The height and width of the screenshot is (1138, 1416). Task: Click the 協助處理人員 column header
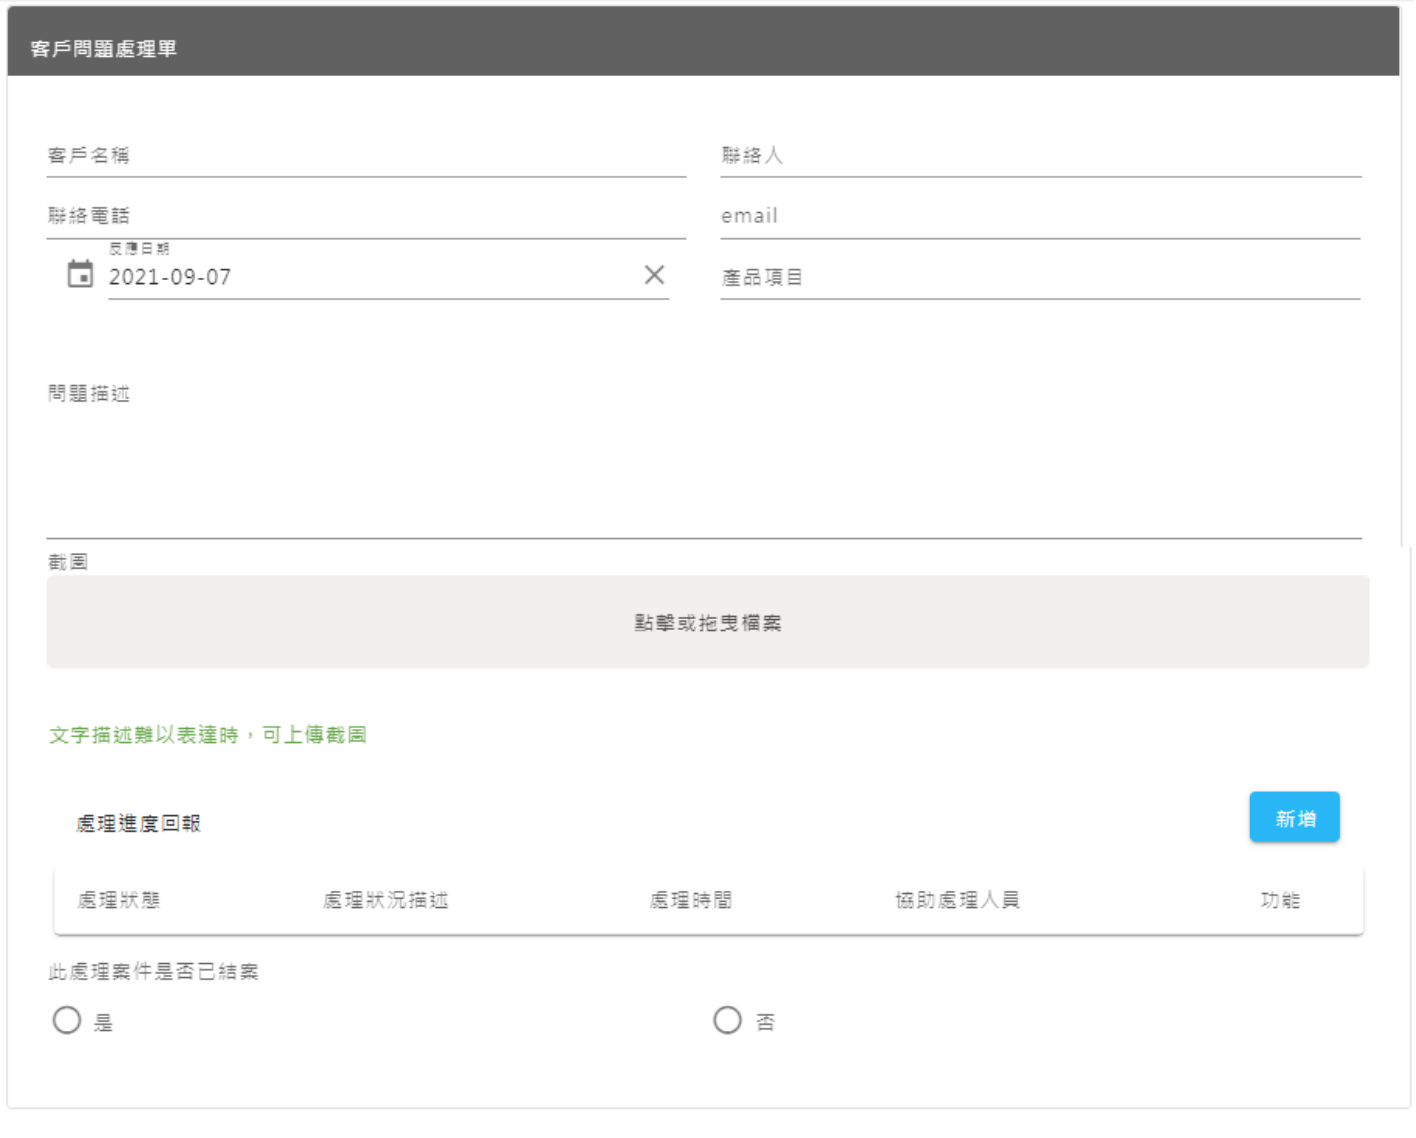click(x=956, y=900)
